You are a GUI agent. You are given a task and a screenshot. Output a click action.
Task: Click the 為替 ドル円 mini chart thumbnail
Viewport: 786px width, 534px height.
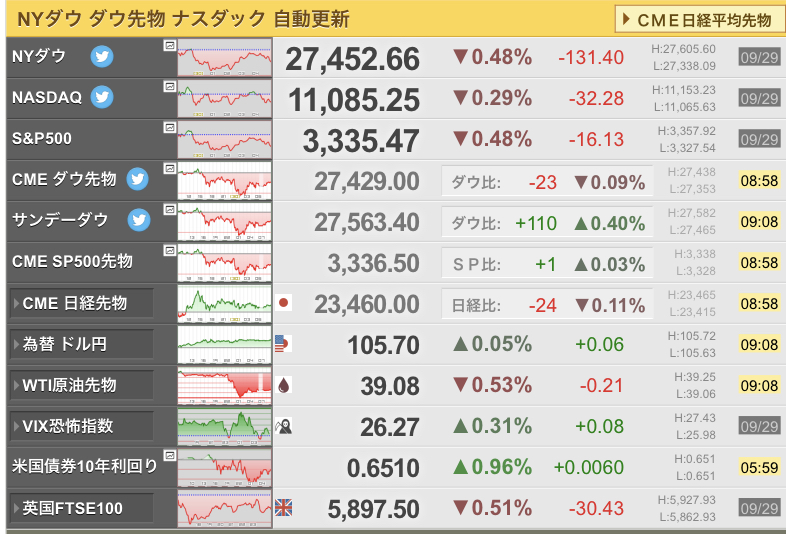click(x=225, y=344)
